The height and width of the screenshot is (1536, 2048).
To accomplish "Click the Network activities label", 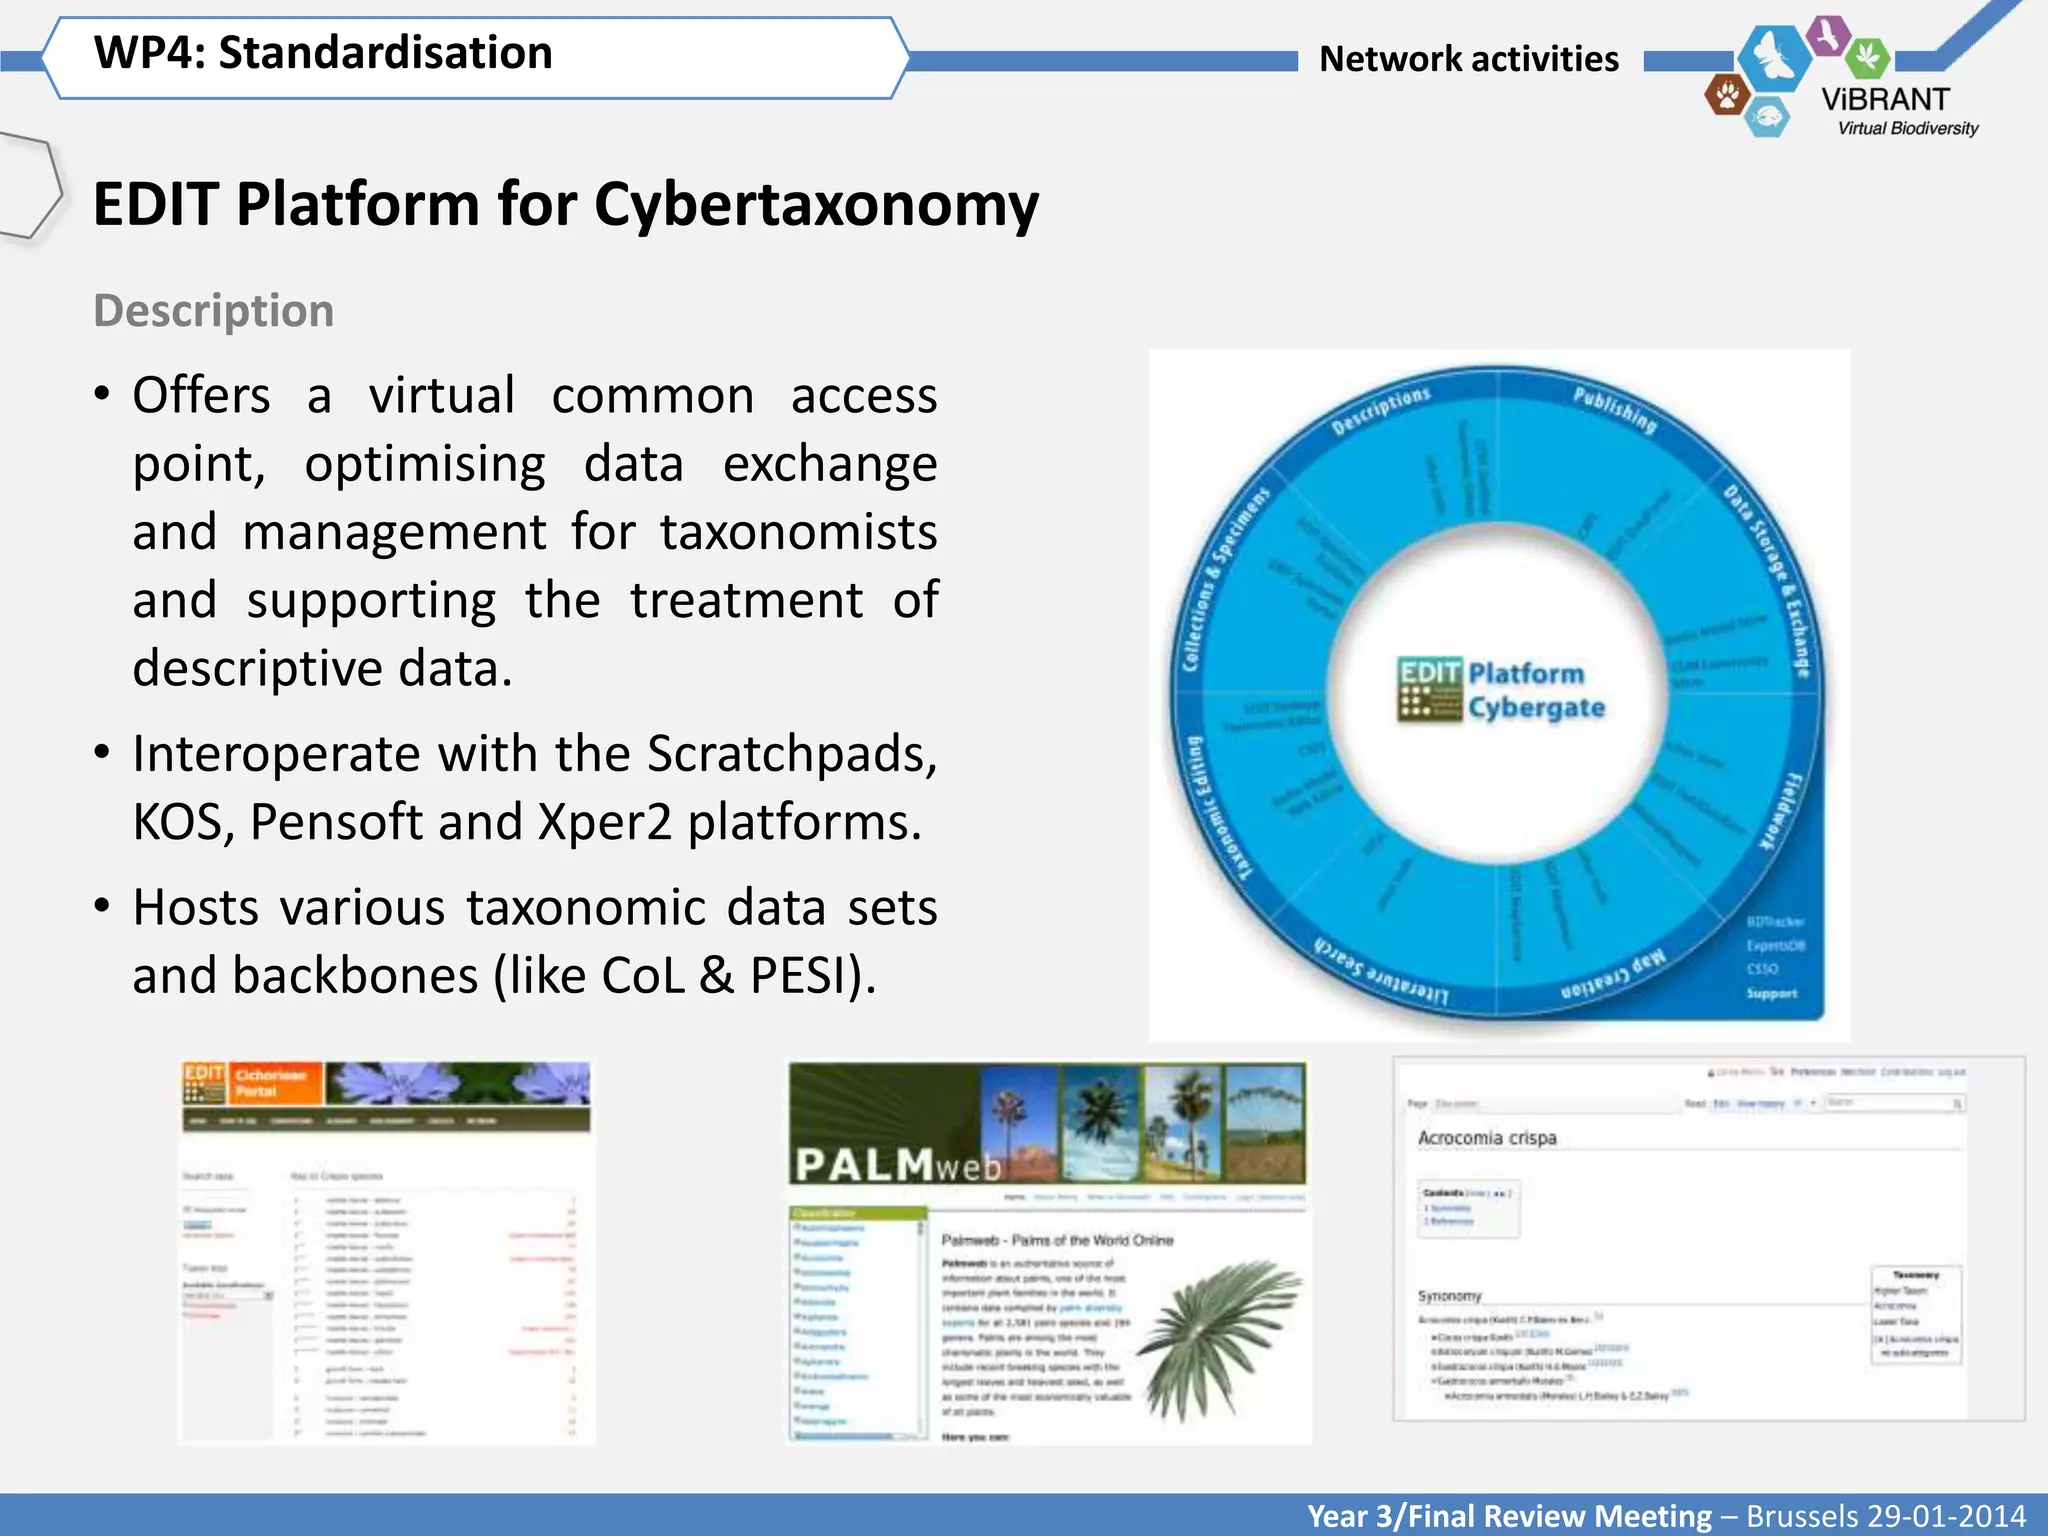I will pos(1469,59).
